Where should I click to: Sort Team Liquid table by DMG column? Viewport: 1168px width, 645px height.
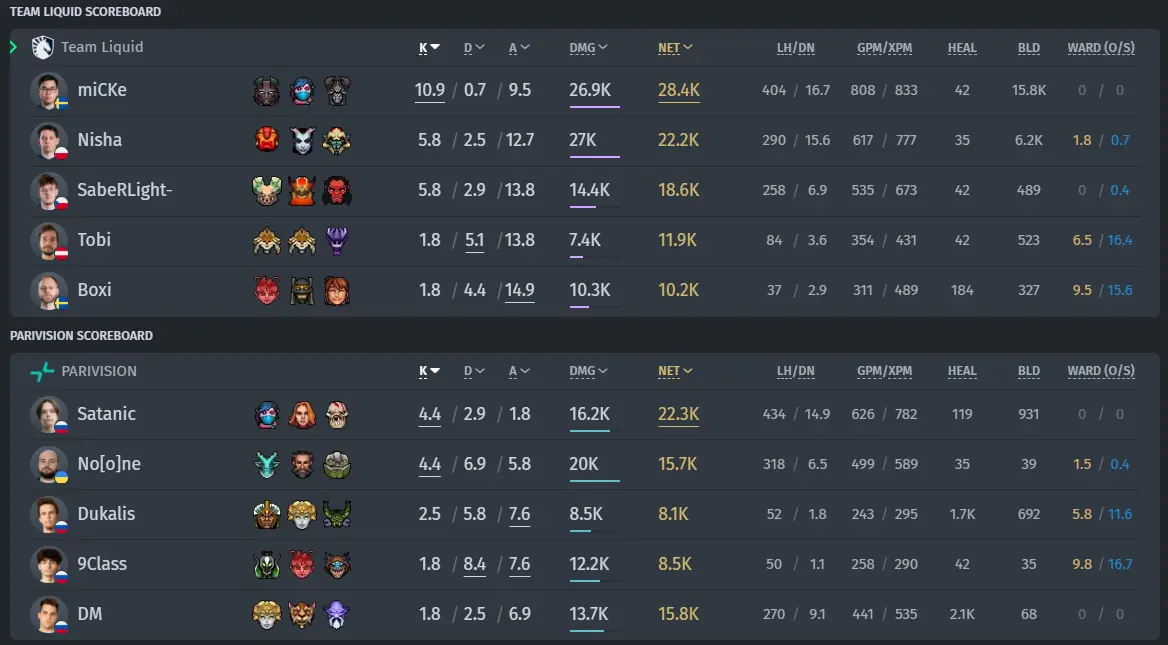click(x=588, y=48)
